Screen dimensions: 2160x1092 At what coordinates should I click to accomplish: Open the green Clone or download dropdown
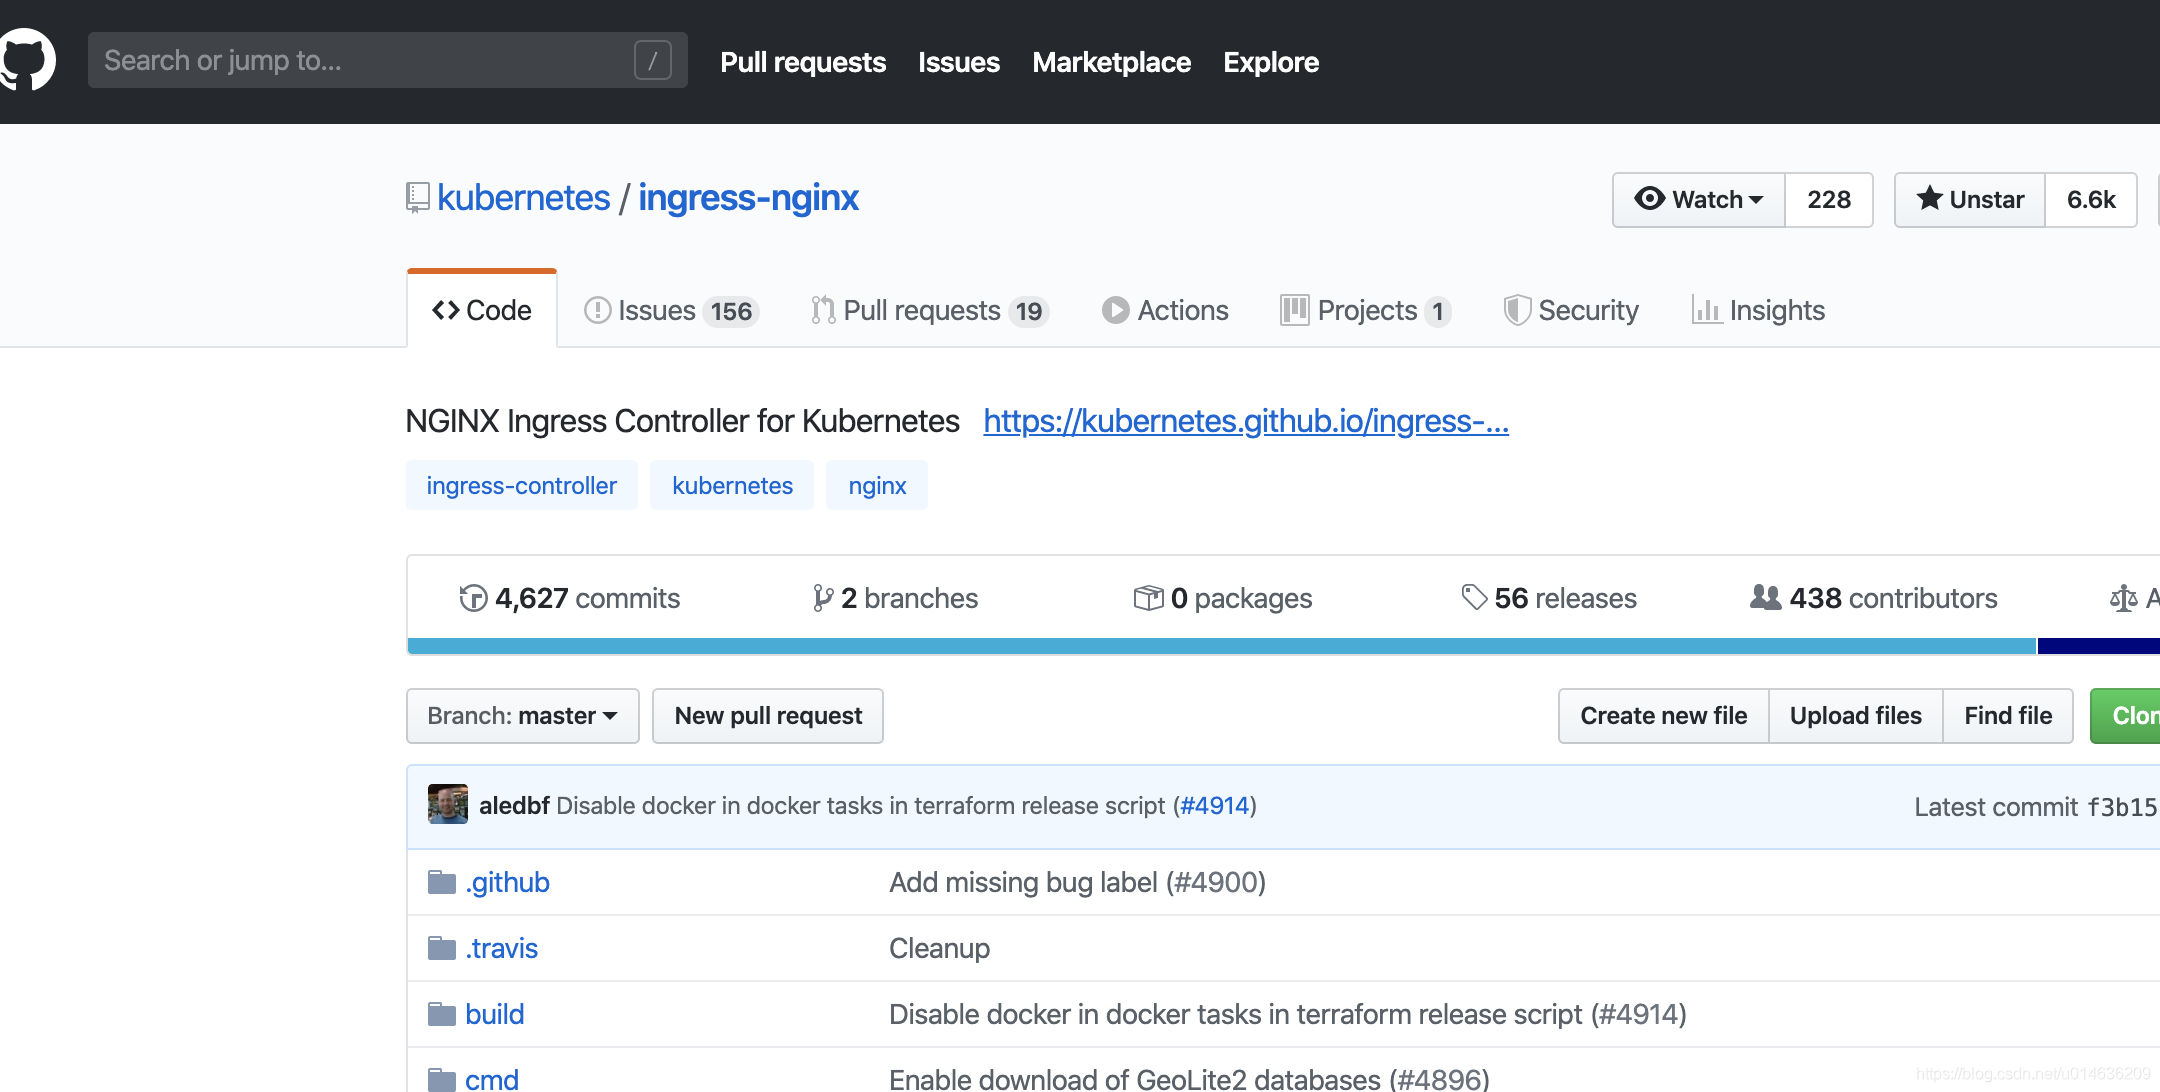[2126, 716]
